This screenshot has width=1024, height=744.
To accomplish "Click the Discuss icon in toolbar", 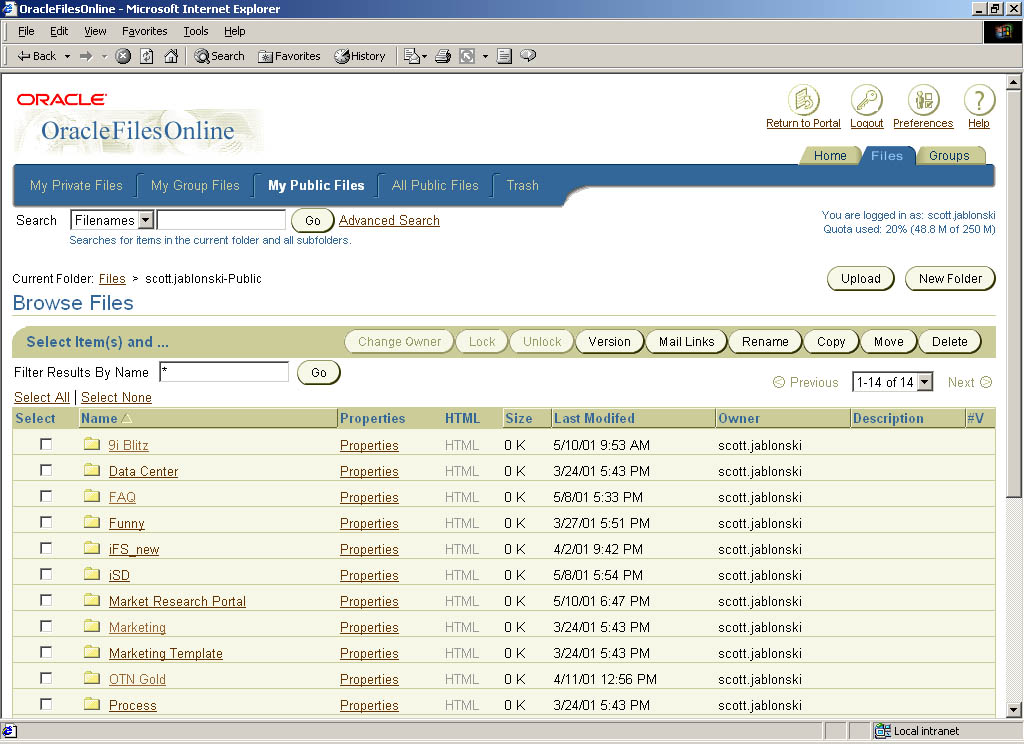I will point(528,56).
